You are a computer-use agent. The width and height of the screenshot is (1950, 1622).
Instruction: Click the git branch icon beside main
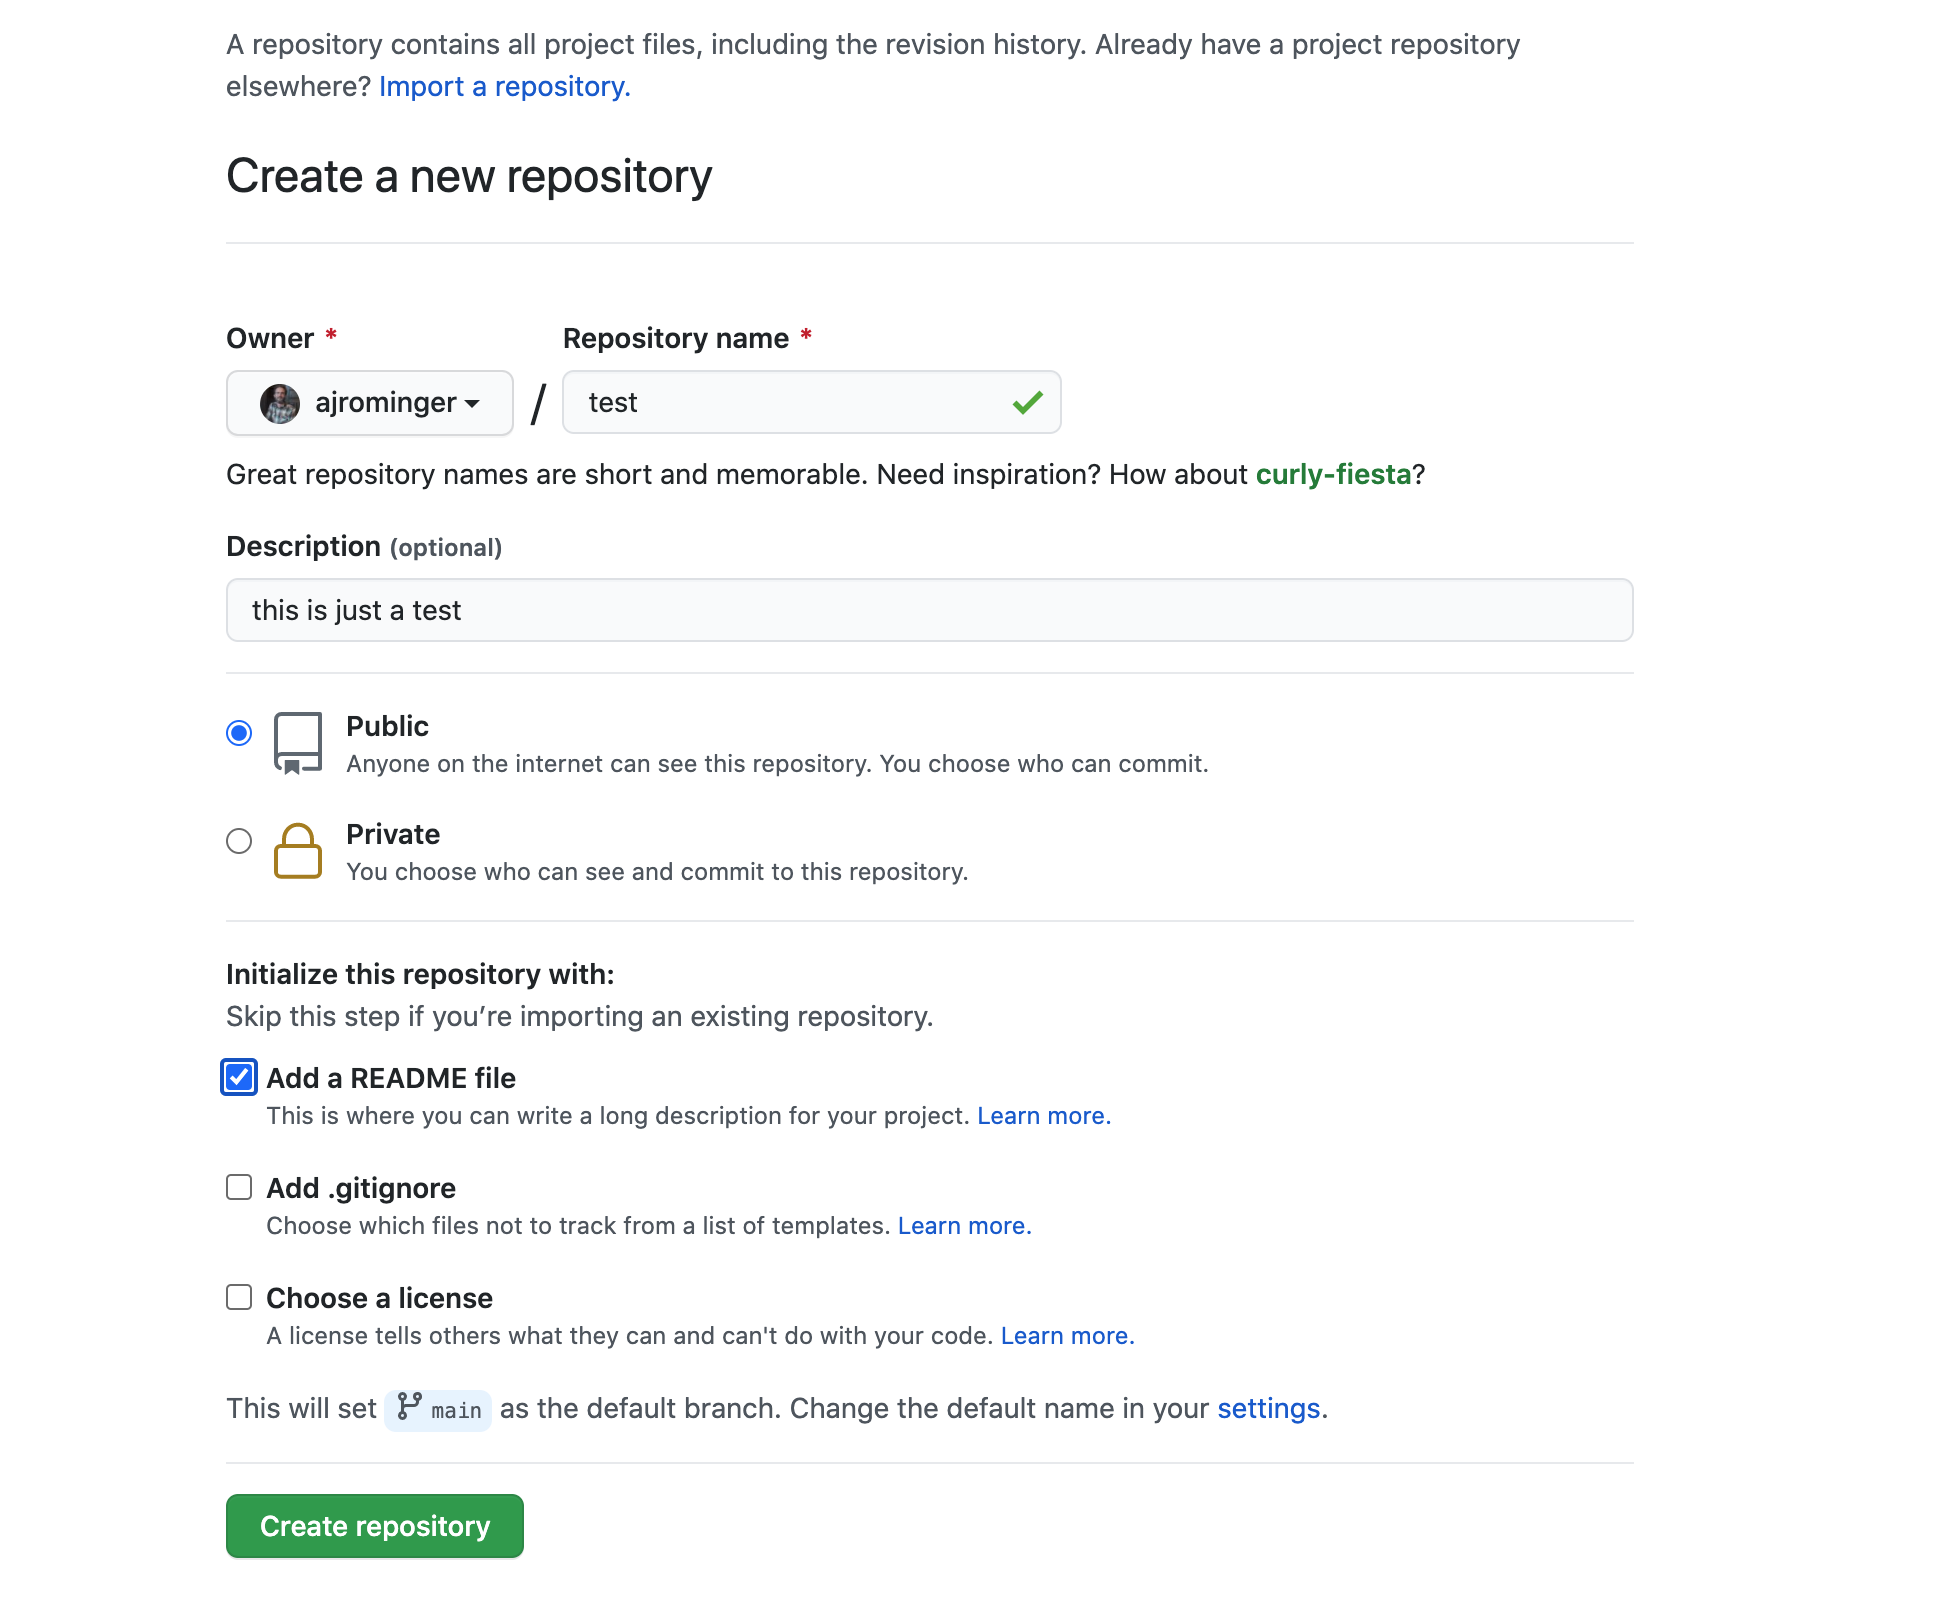[409, 1407]
